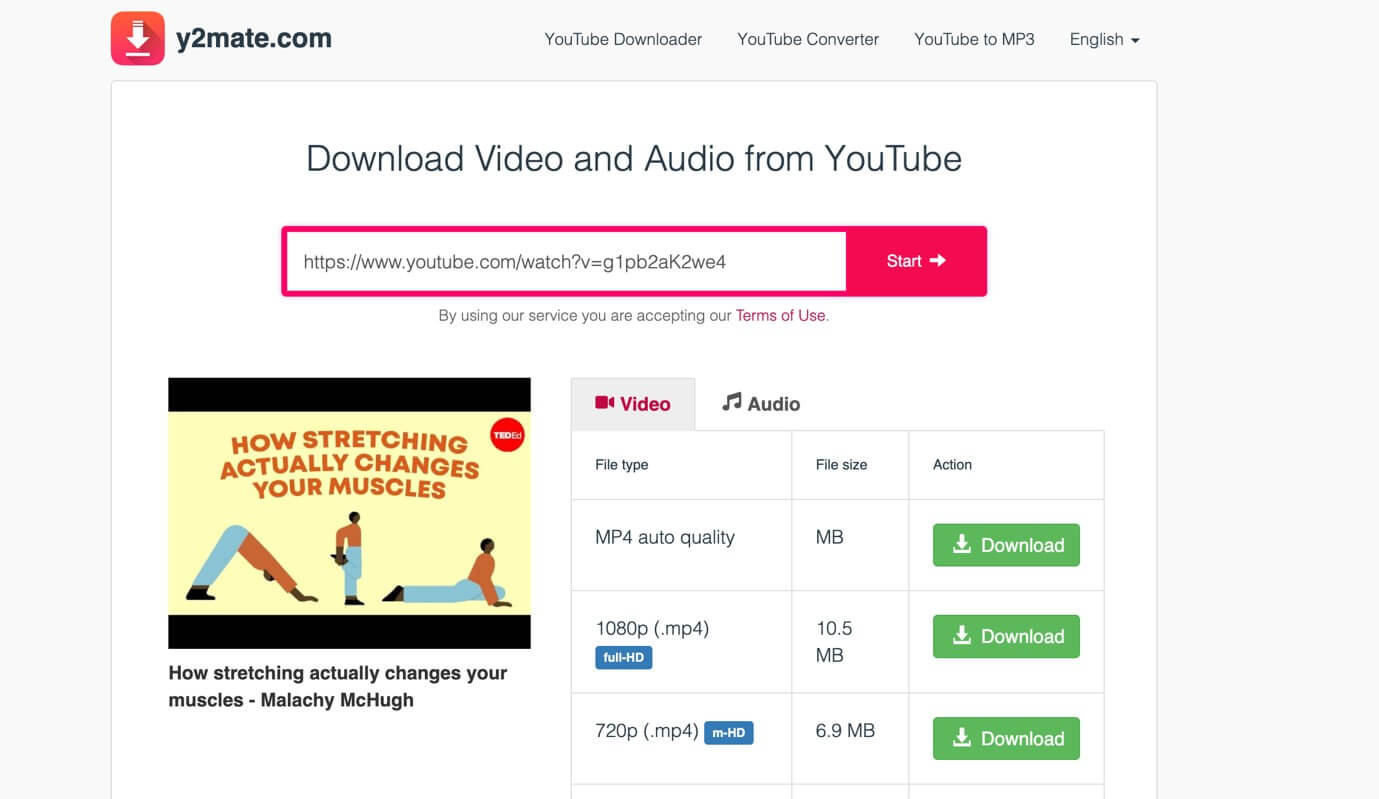Click the '720p (.mp4)' label
Image resolution: width=1379 pixels, height=799 pixels.
646,731
